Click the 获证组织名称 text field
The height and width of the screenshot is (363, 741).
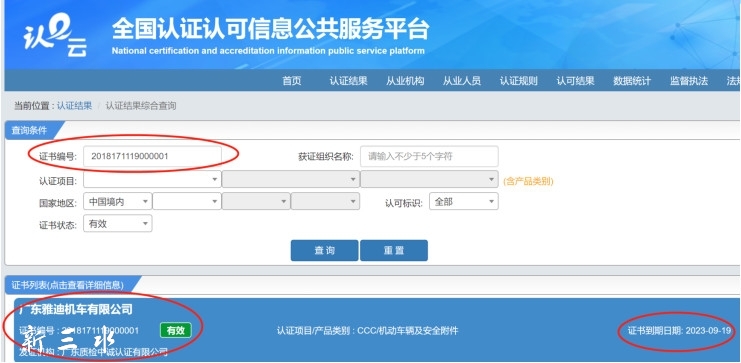click(429, 156)
